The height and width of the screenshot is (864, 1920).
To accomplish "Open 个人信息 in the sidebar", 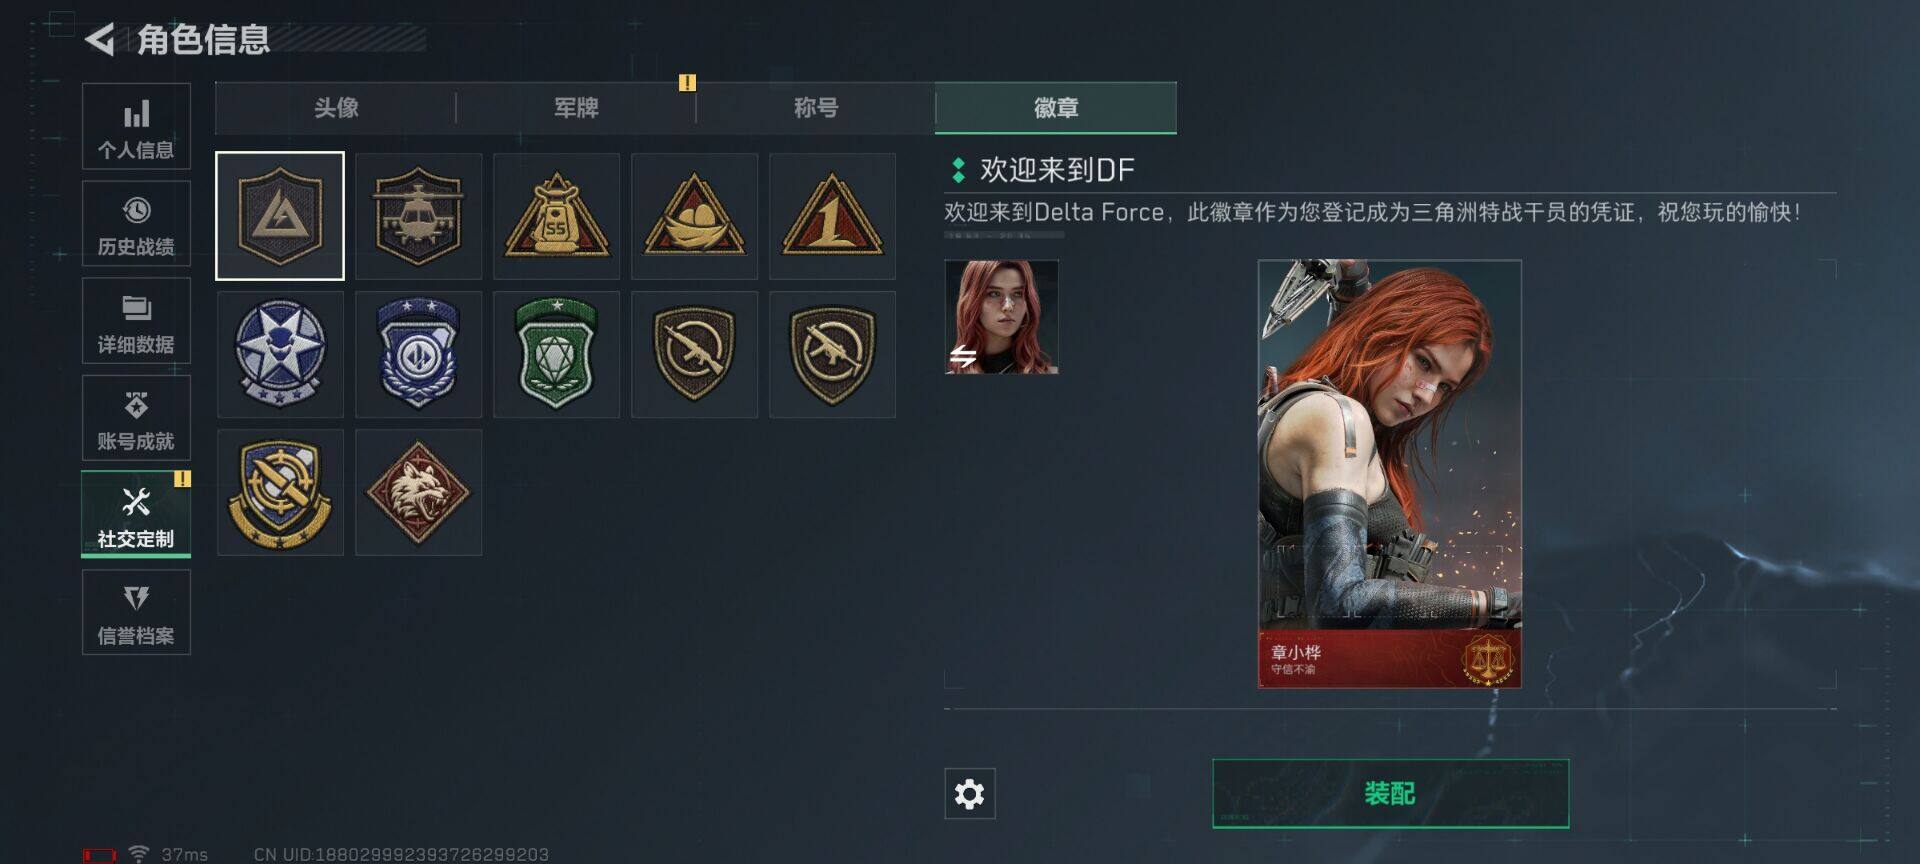I will pyautogui.click(x=136, y=126).
